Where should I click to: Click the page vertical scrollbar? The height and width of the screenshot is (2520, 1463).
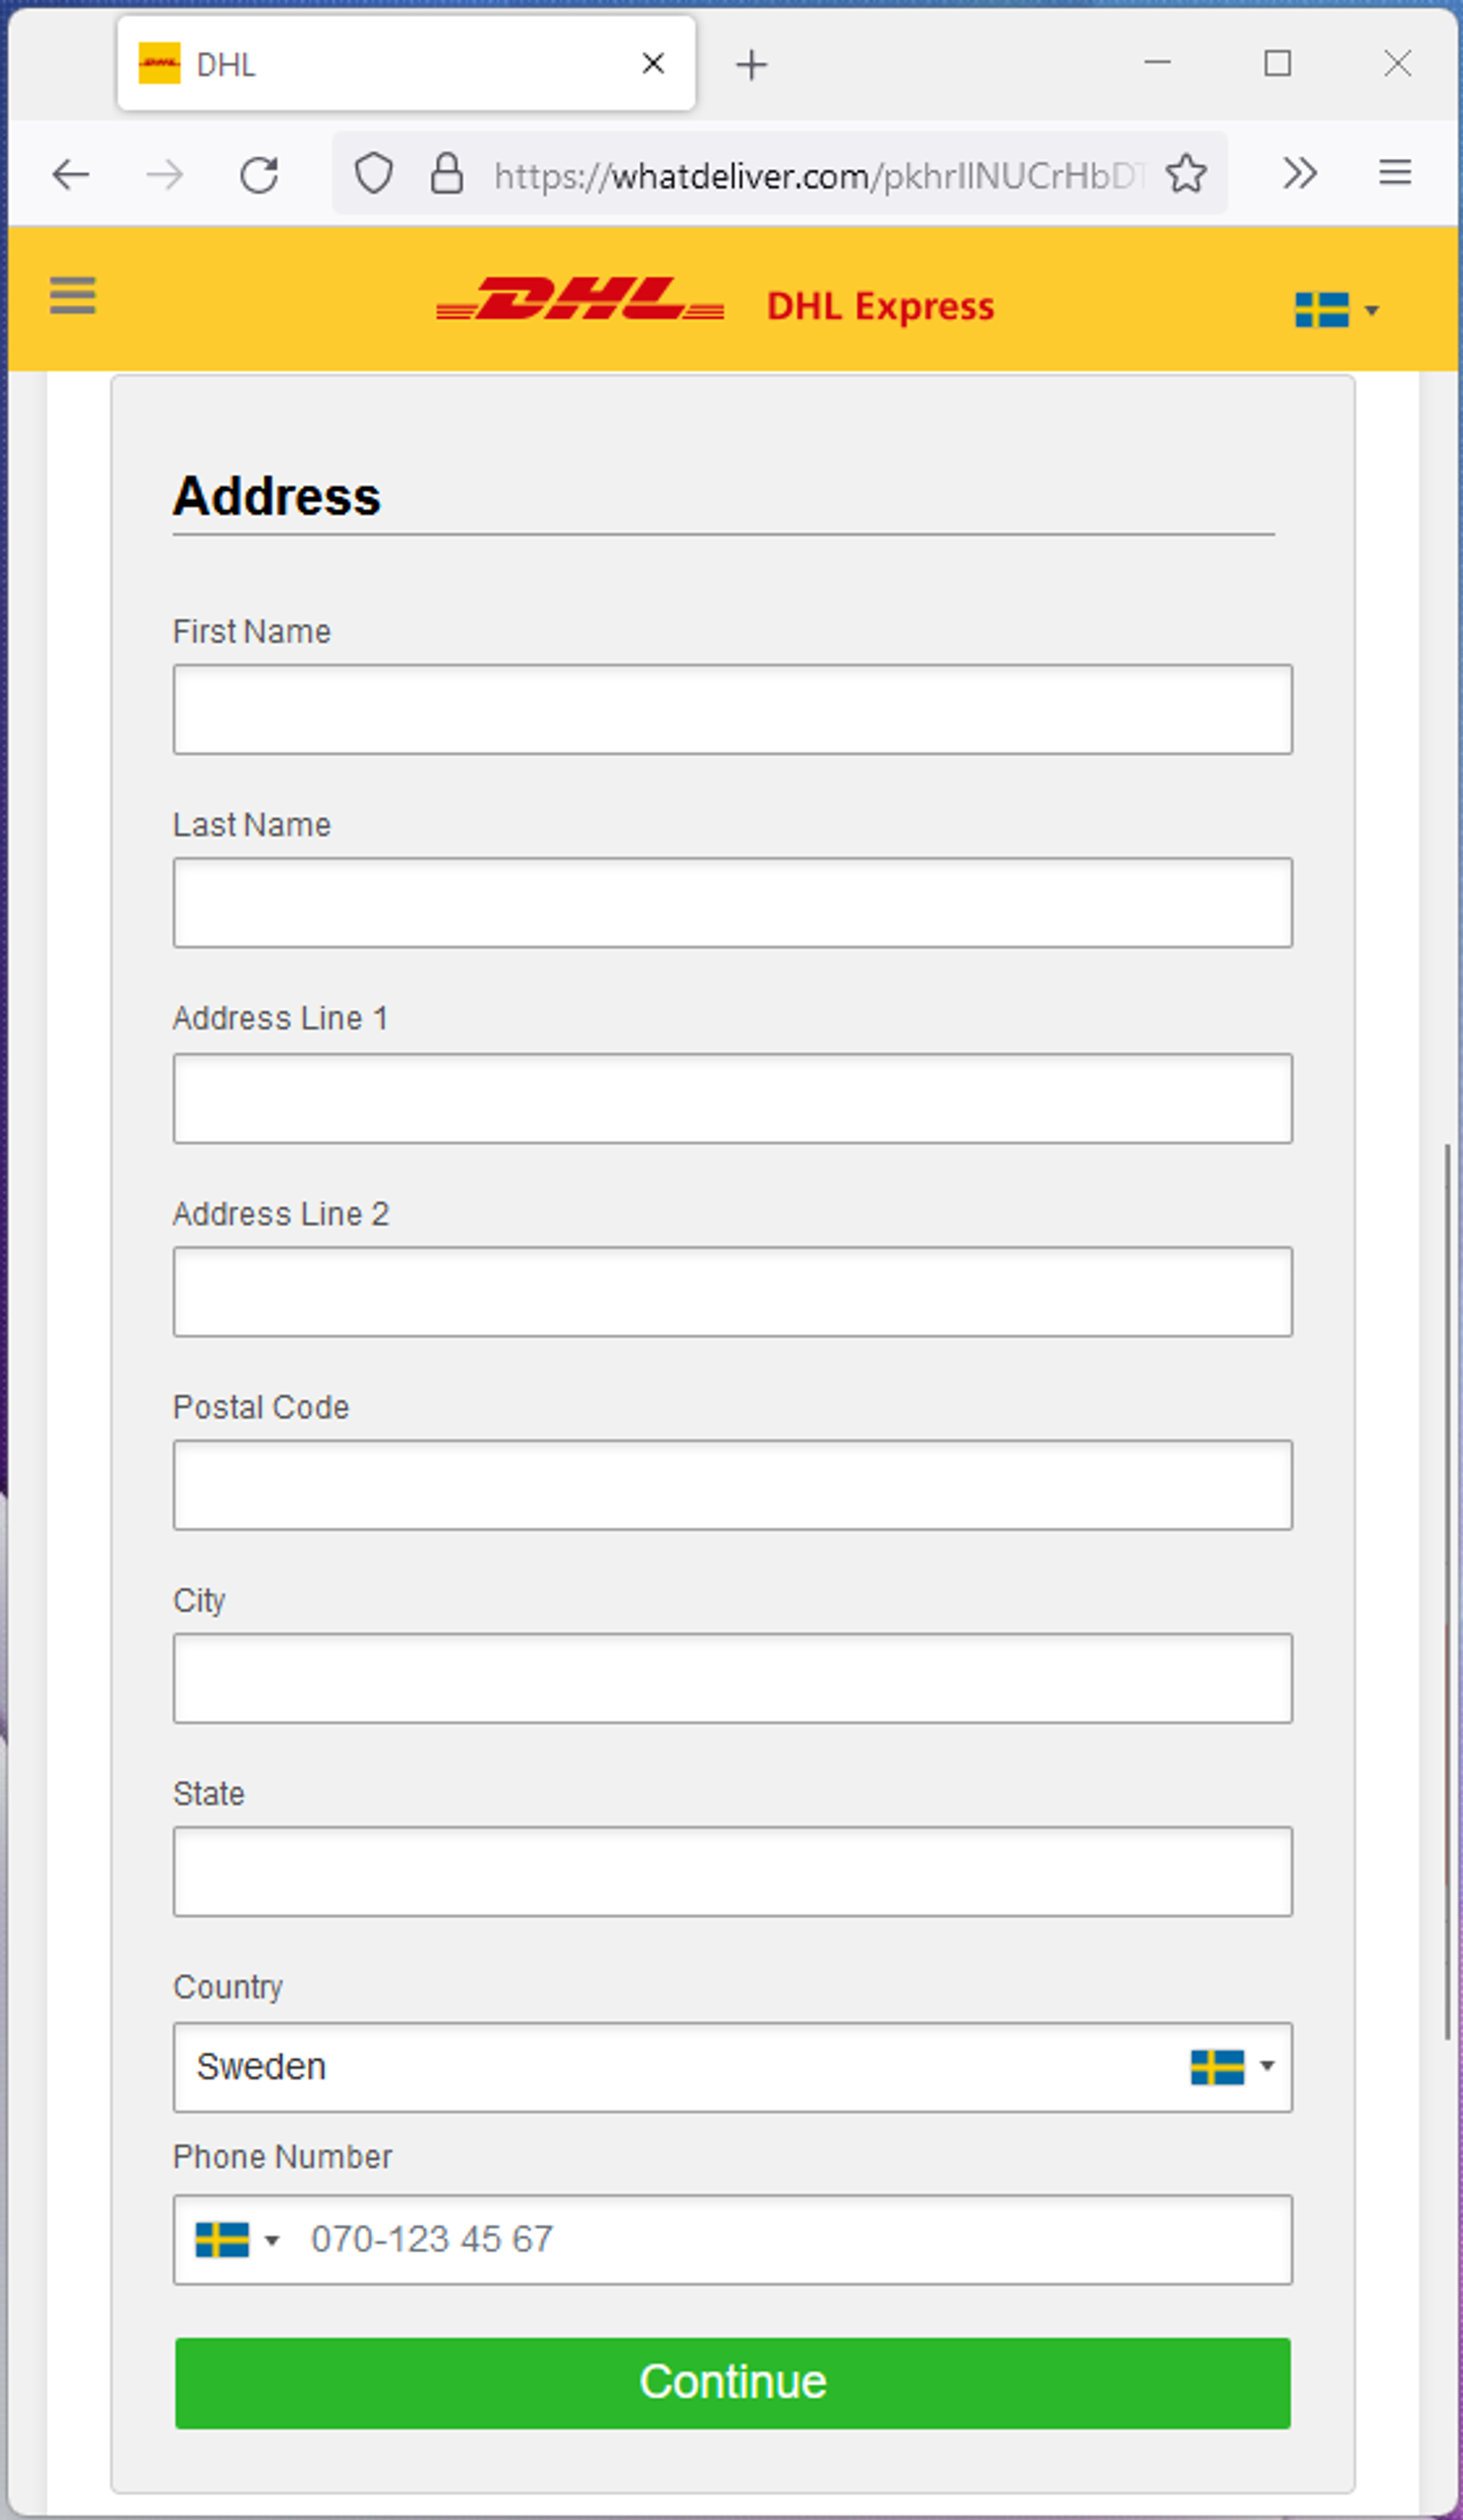click(x=1446, y=1590)
